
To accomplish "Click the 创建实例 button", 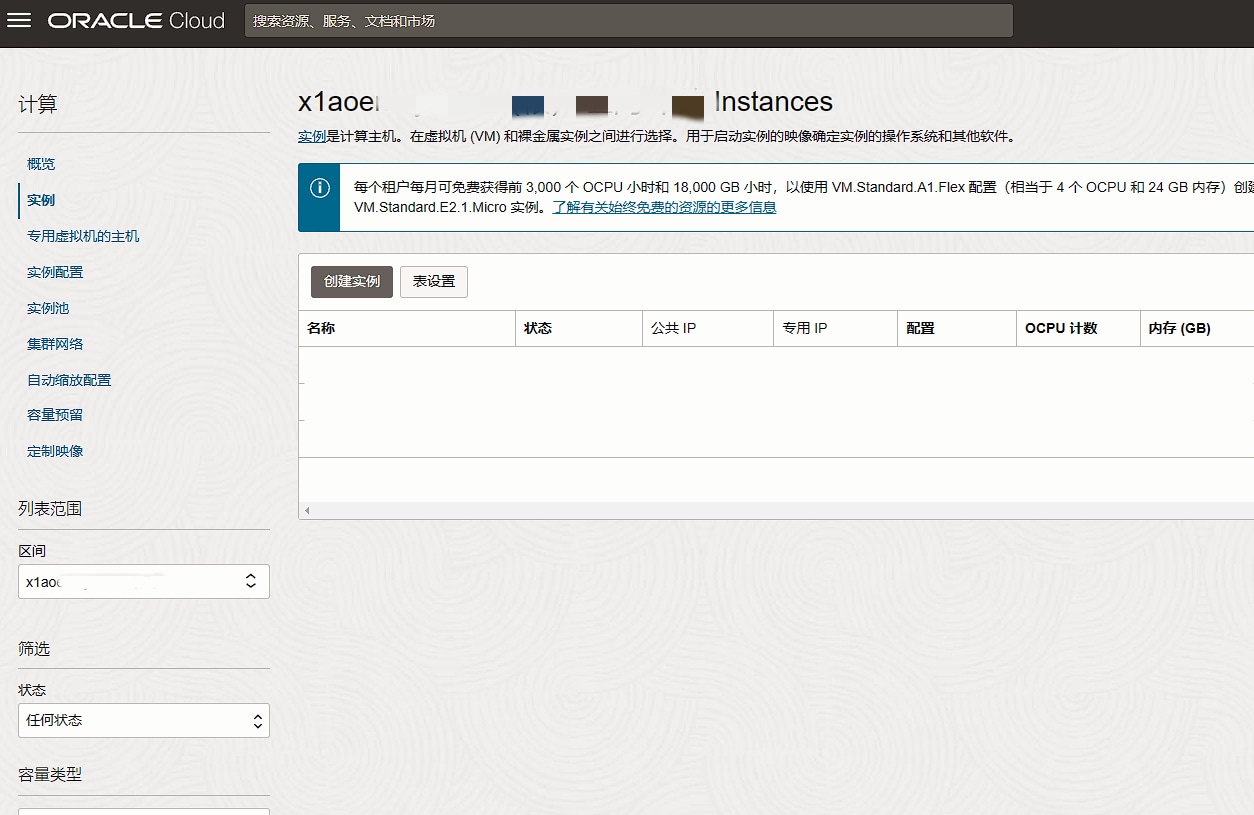I will click(352, 282).
